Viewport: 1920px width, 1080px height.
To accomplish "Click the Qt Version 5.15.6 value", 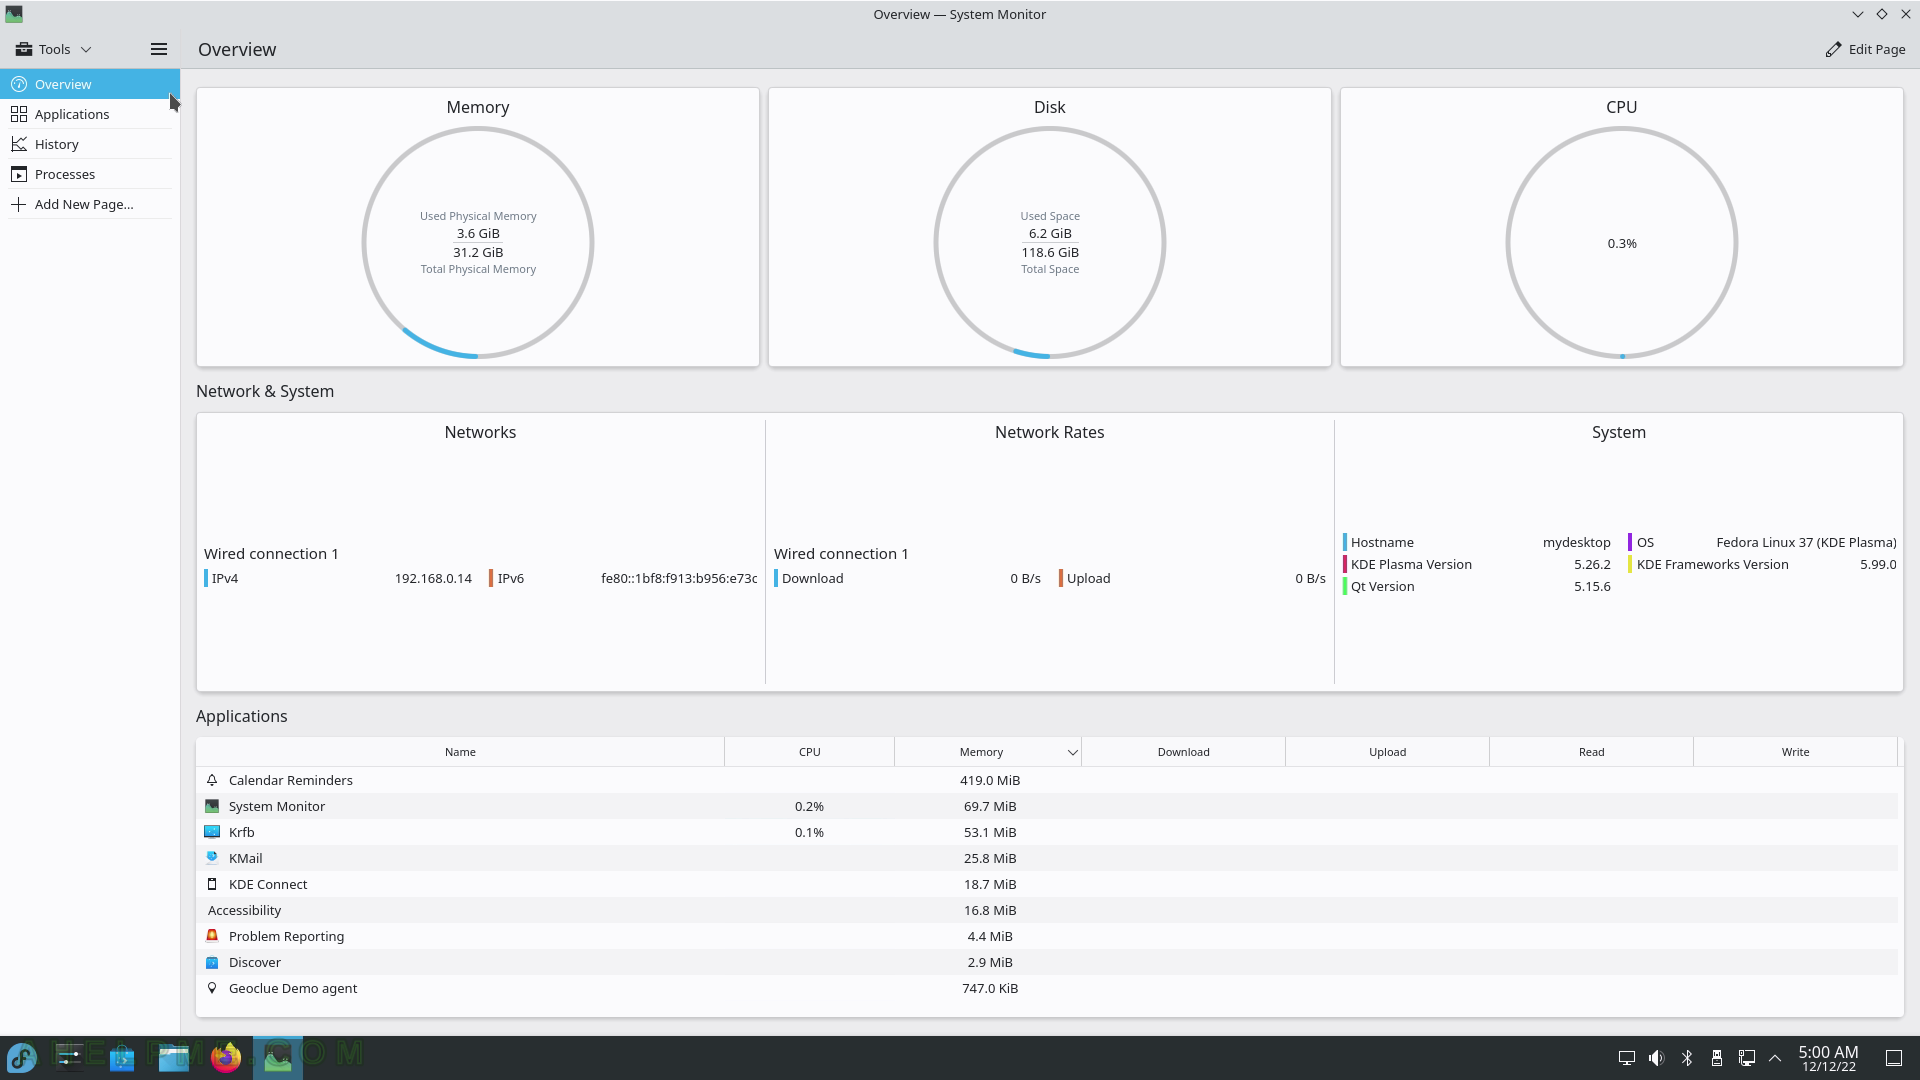I will pos(1592,586).
